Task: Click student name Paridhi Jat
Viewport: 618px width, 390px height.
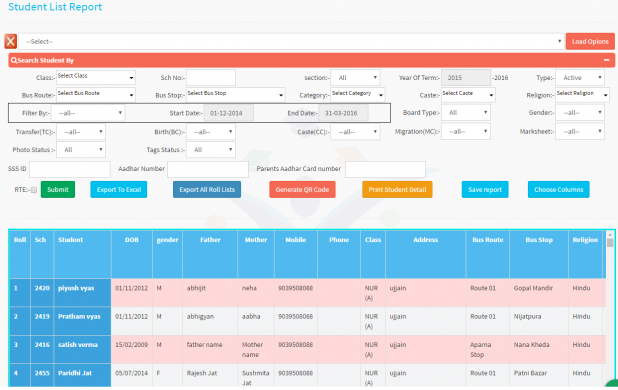Action: pyautogui.click(x=75, y=373)
